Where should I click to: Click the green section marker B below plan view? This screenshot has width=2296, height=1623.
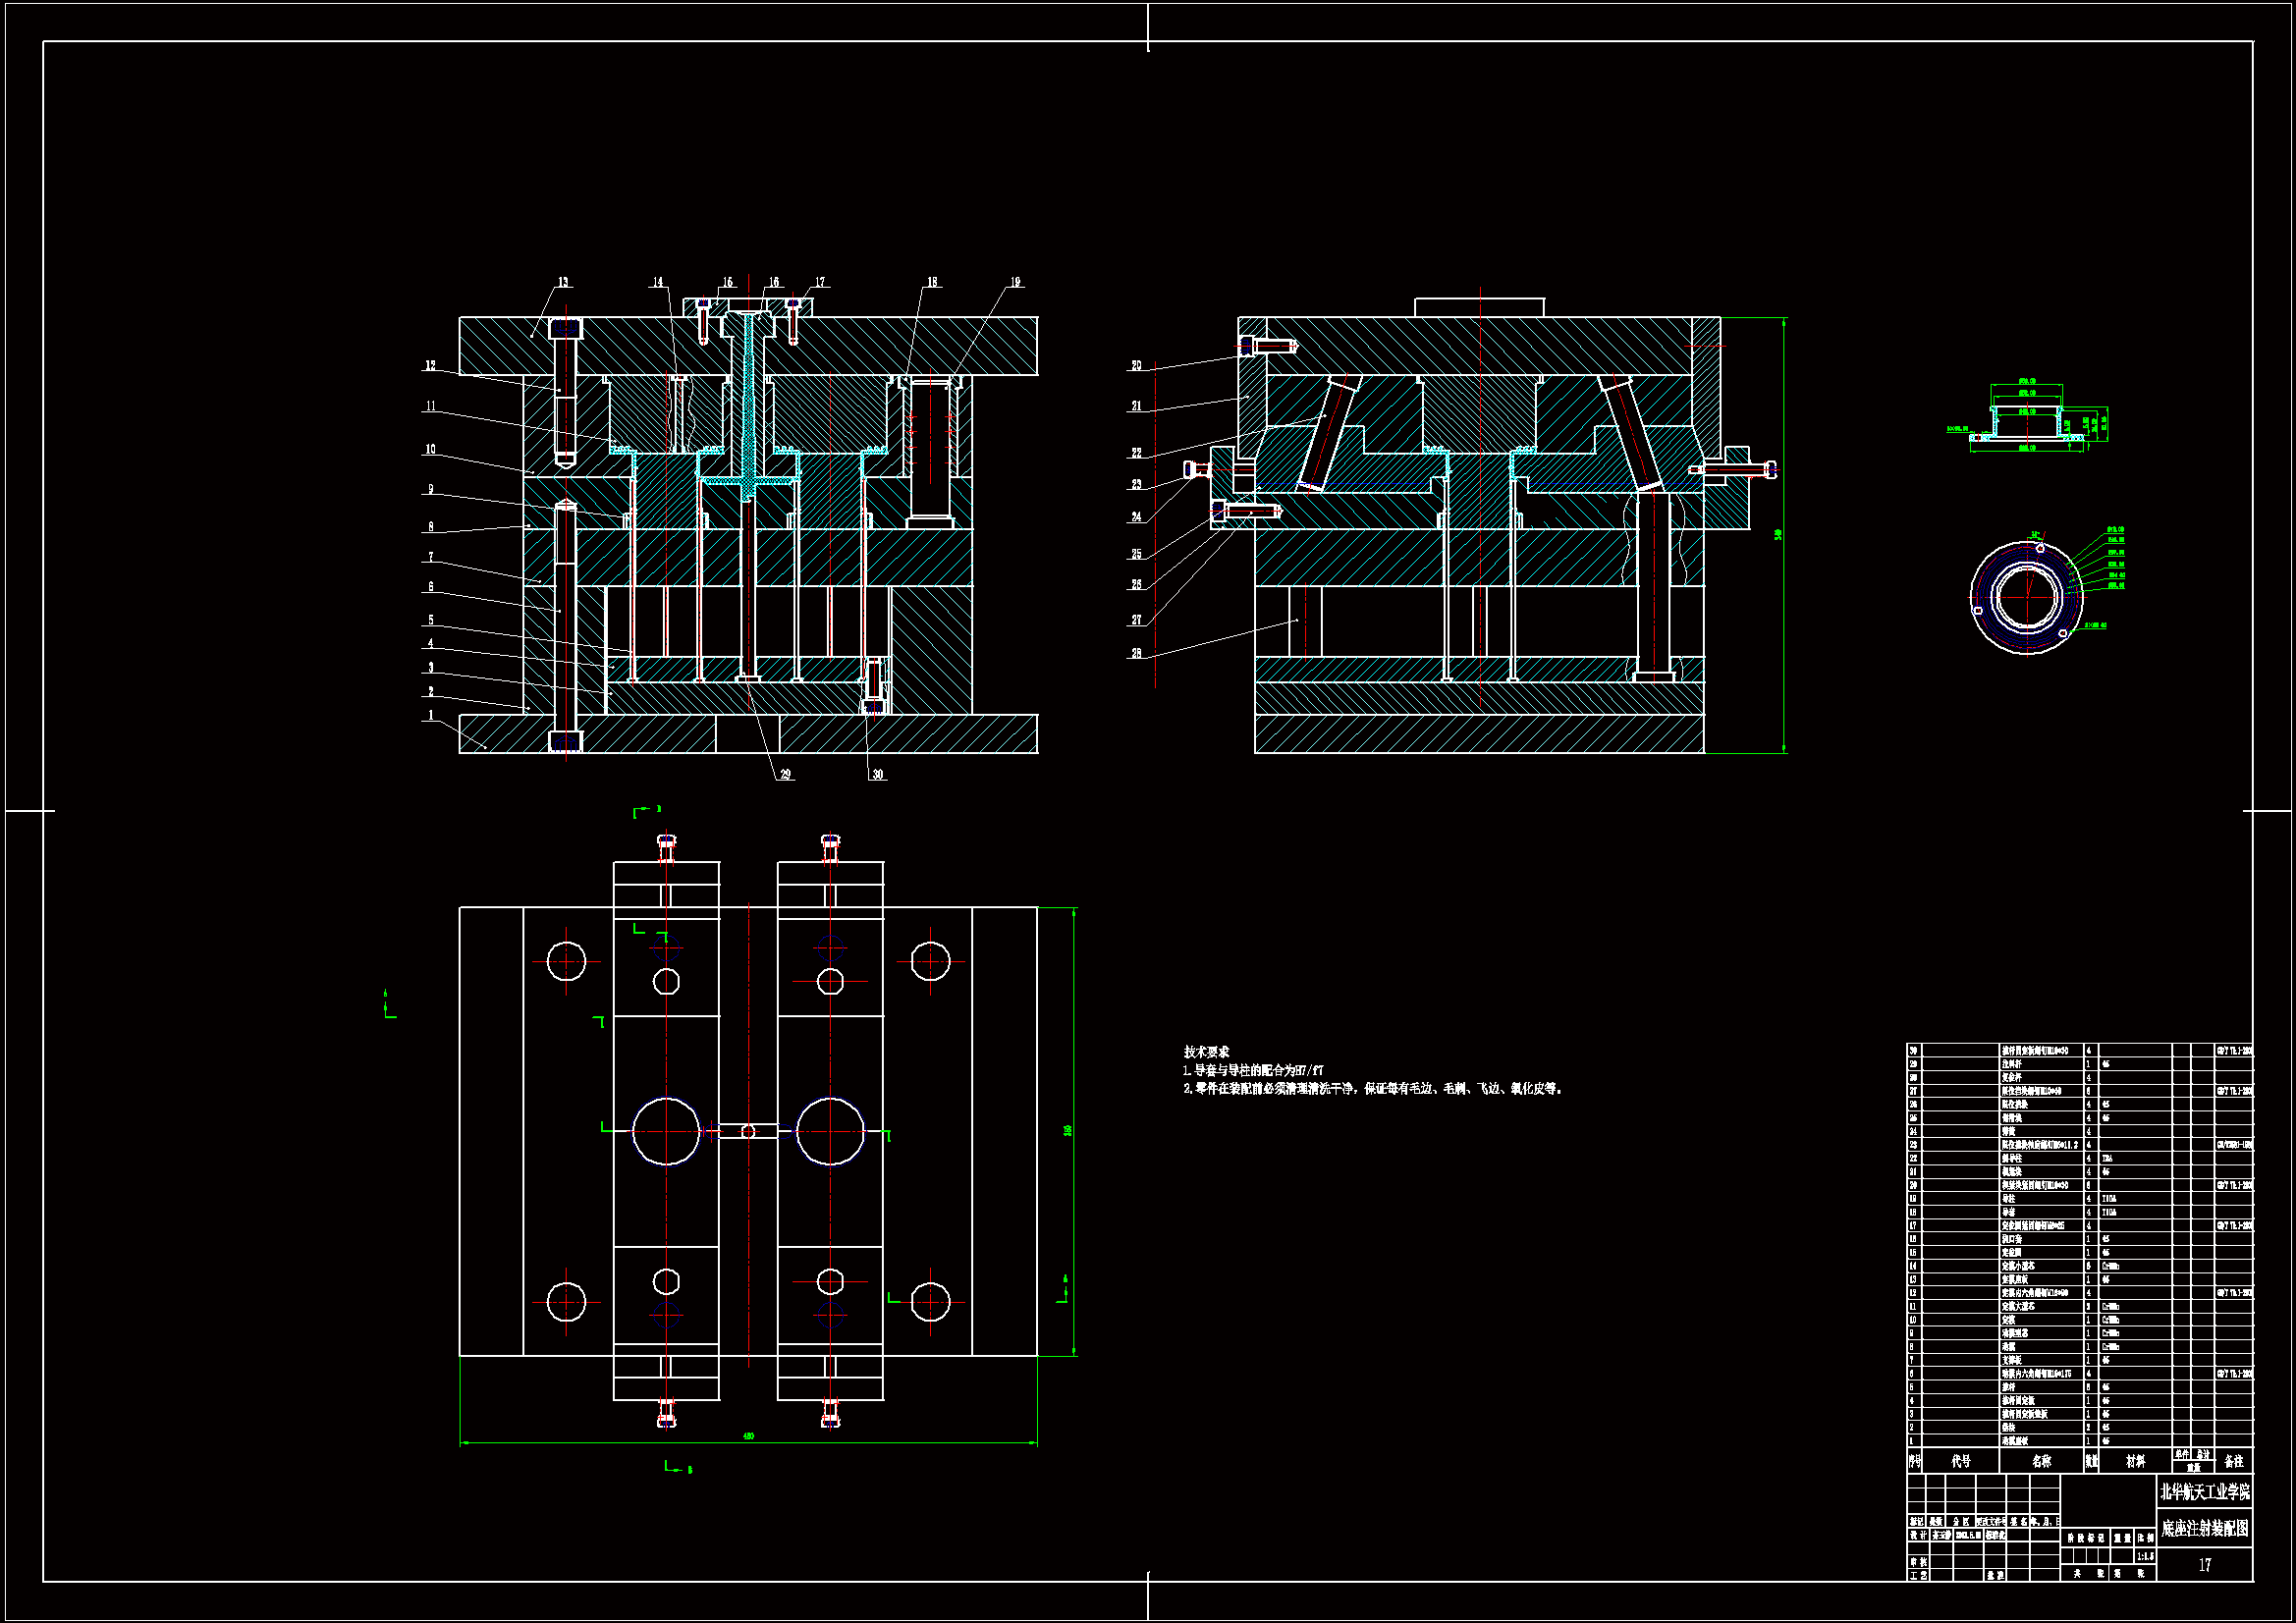(x=689, y=1470)
